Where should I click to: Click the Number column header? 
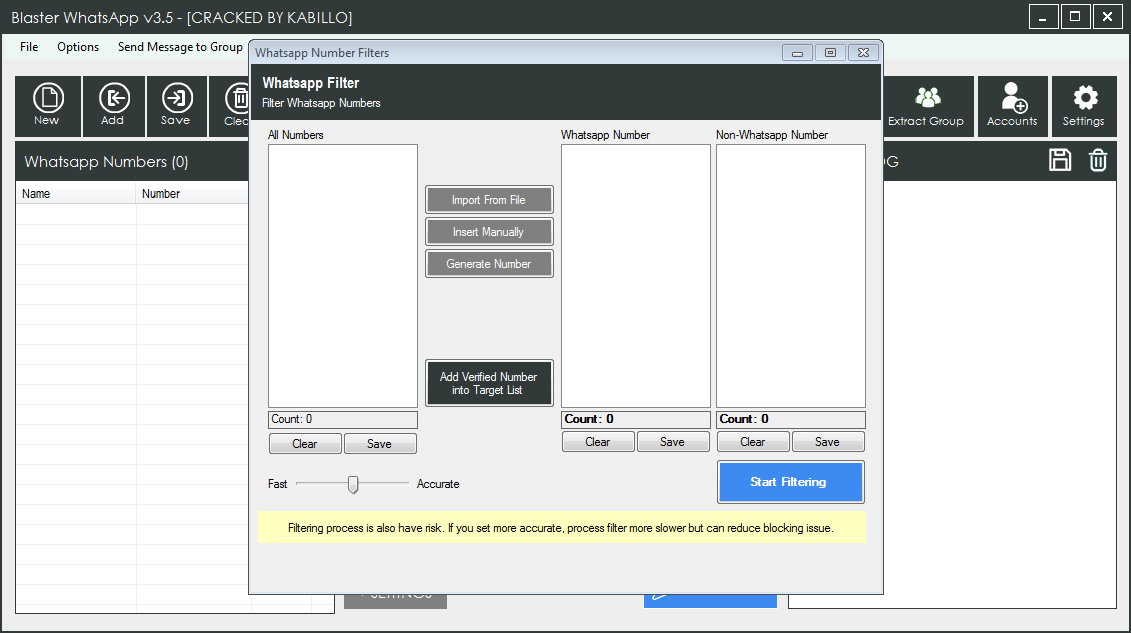pyautogui.click(x=192, y=193)
